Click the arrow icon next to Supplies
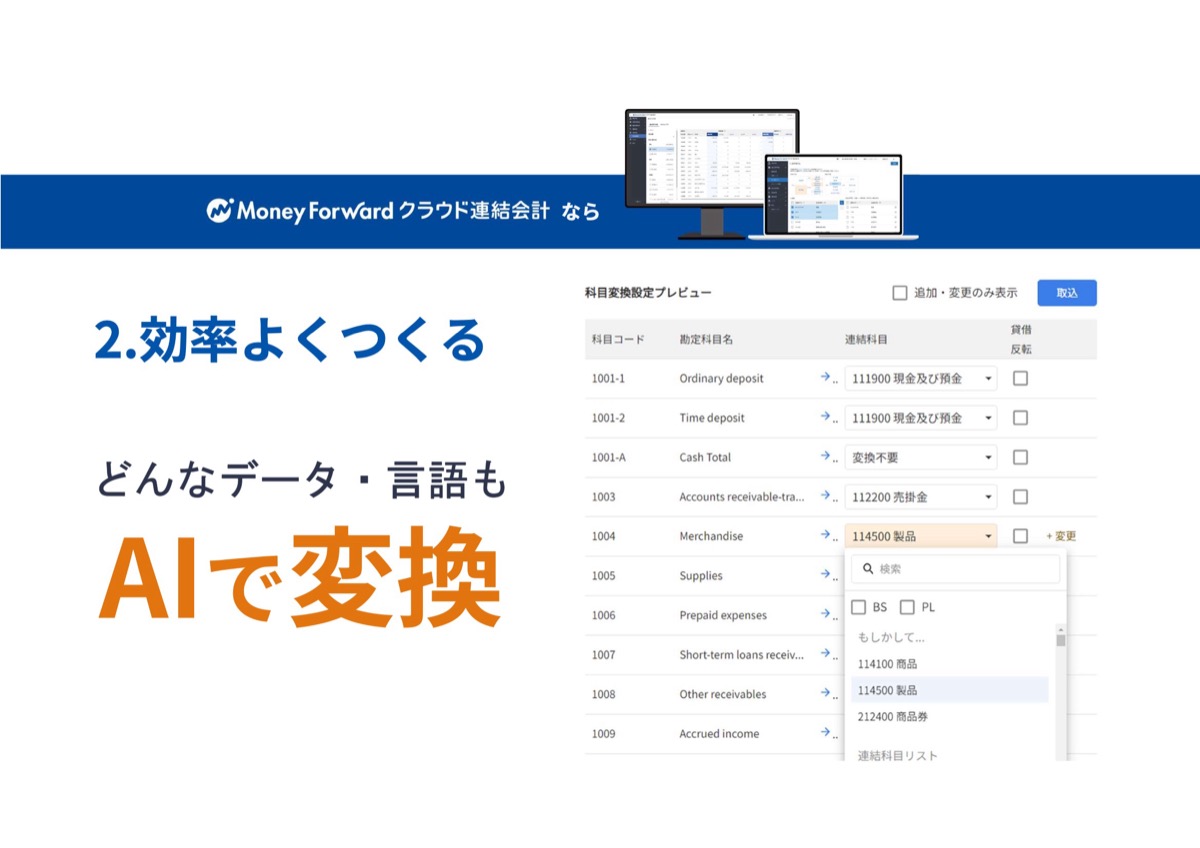 tap(827, 575)
